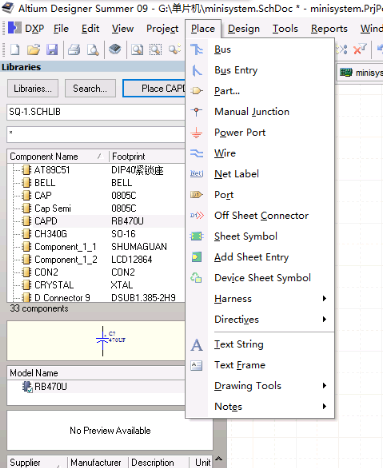The image size is (383, 468).
Task: Expand the Harness submenu
Action: click(x=260, y=299)
